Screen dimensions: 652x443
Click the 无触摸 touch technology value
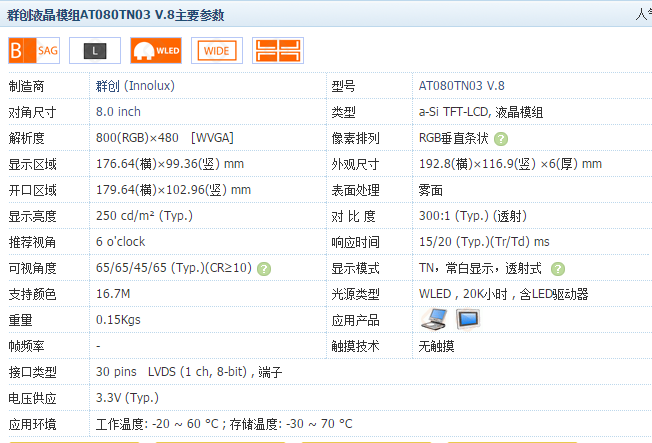point(437,346)
